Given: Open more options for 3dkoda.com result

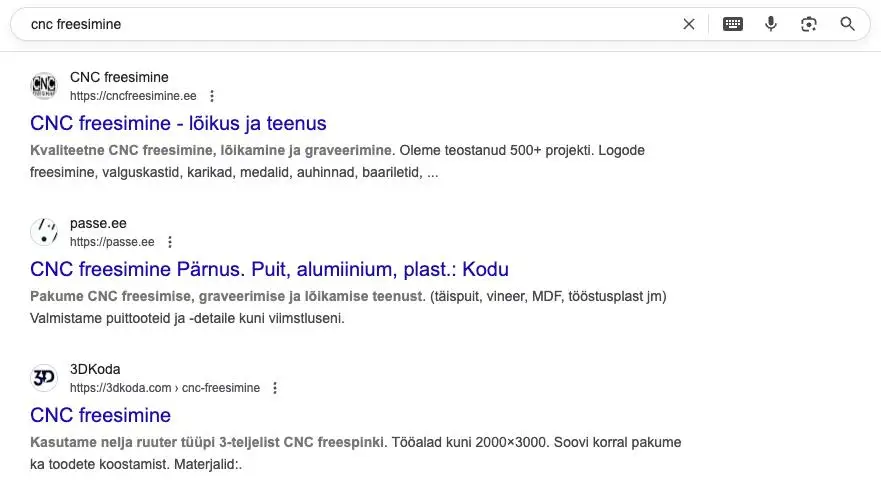Looking at the screenshot, I should tap(275, 388).
